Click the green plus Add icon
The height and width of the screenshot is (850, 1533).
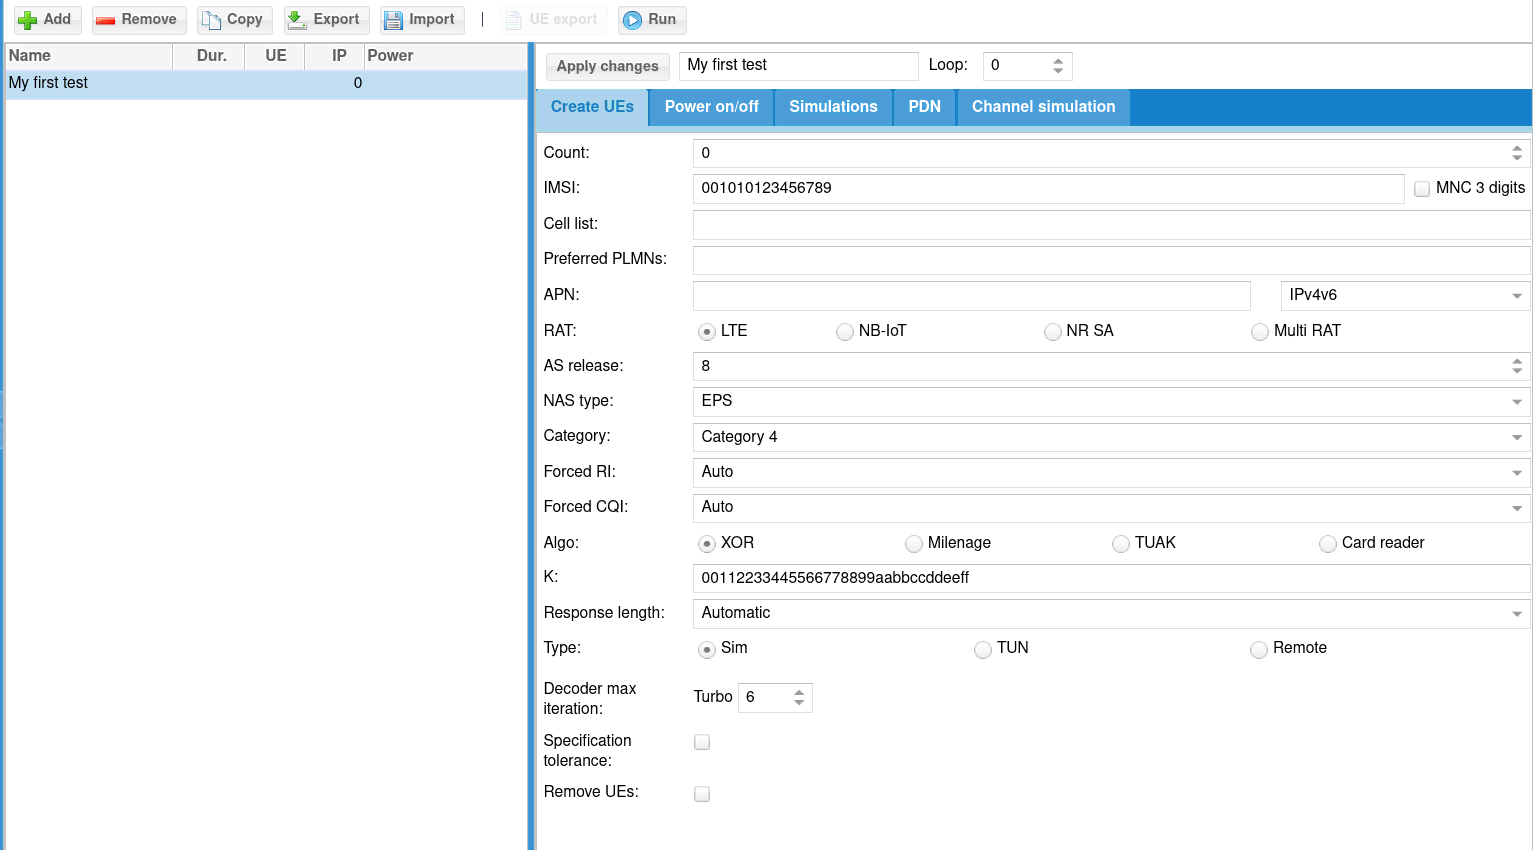(x=28, y=20)
